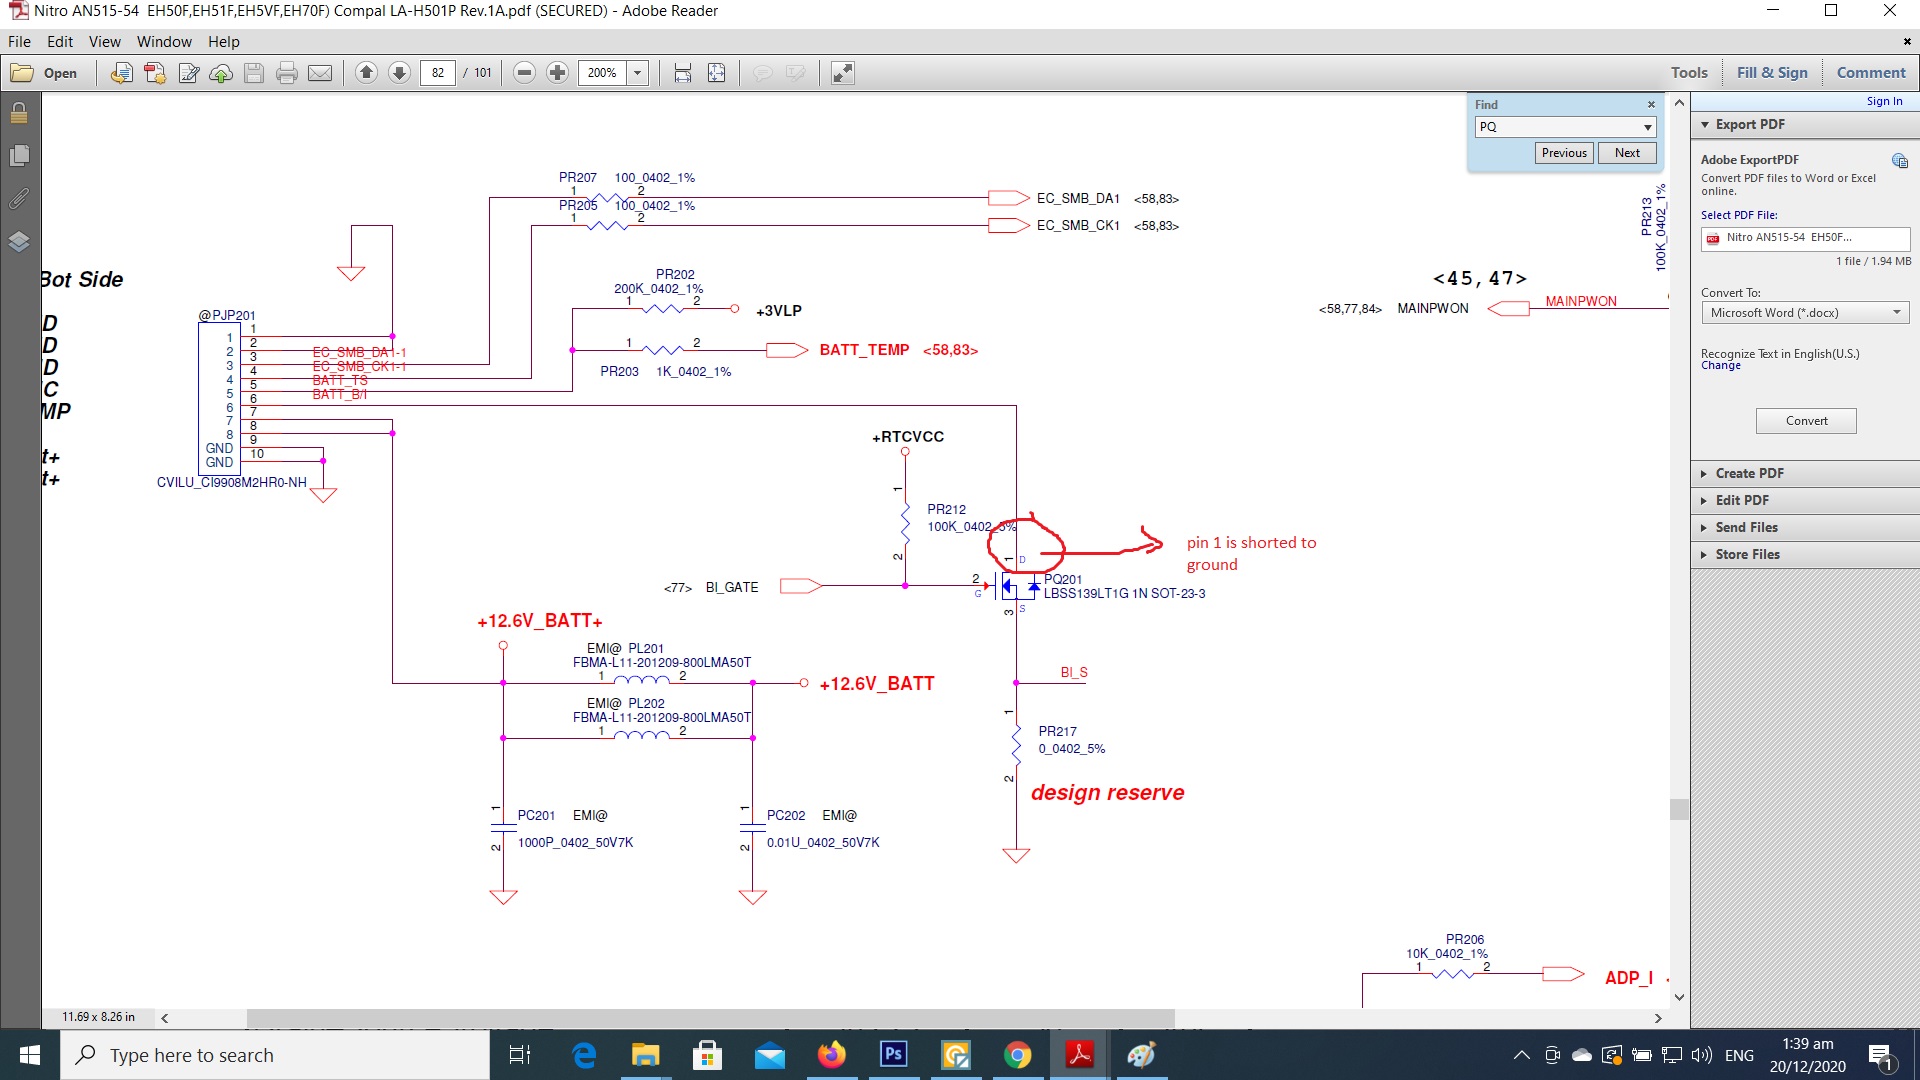Viewport: 1920px width, 1080px height.
Task: Open Convert To format dropdown
Action: (1896, 313)
